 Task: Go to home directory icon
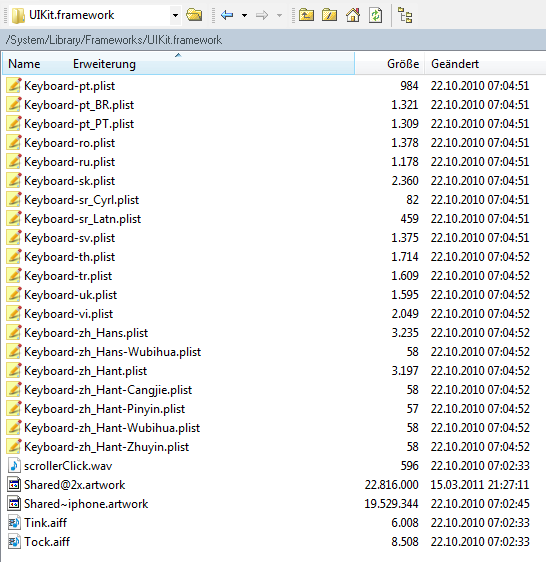(353, 15)
